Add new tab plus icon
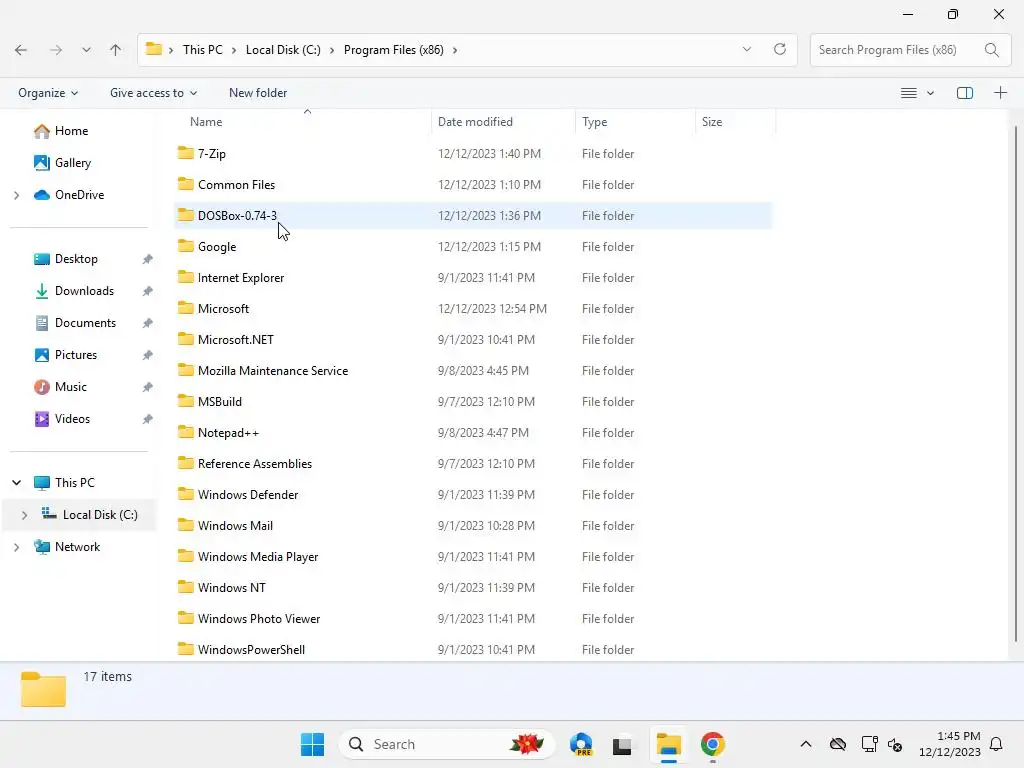Screen dimensions: 1024x768 click(x=1000, y=93)
